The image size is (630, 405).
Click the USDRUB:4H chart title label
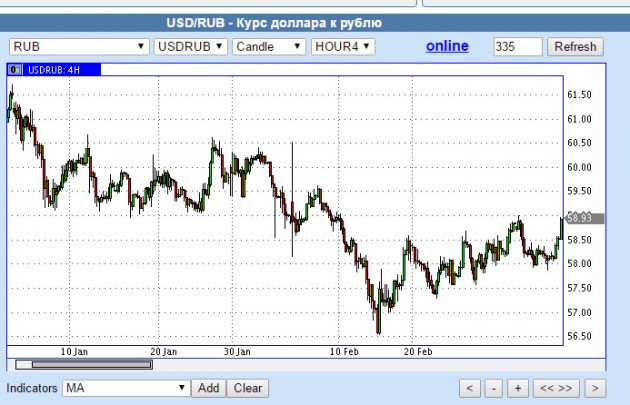point(55,69)
